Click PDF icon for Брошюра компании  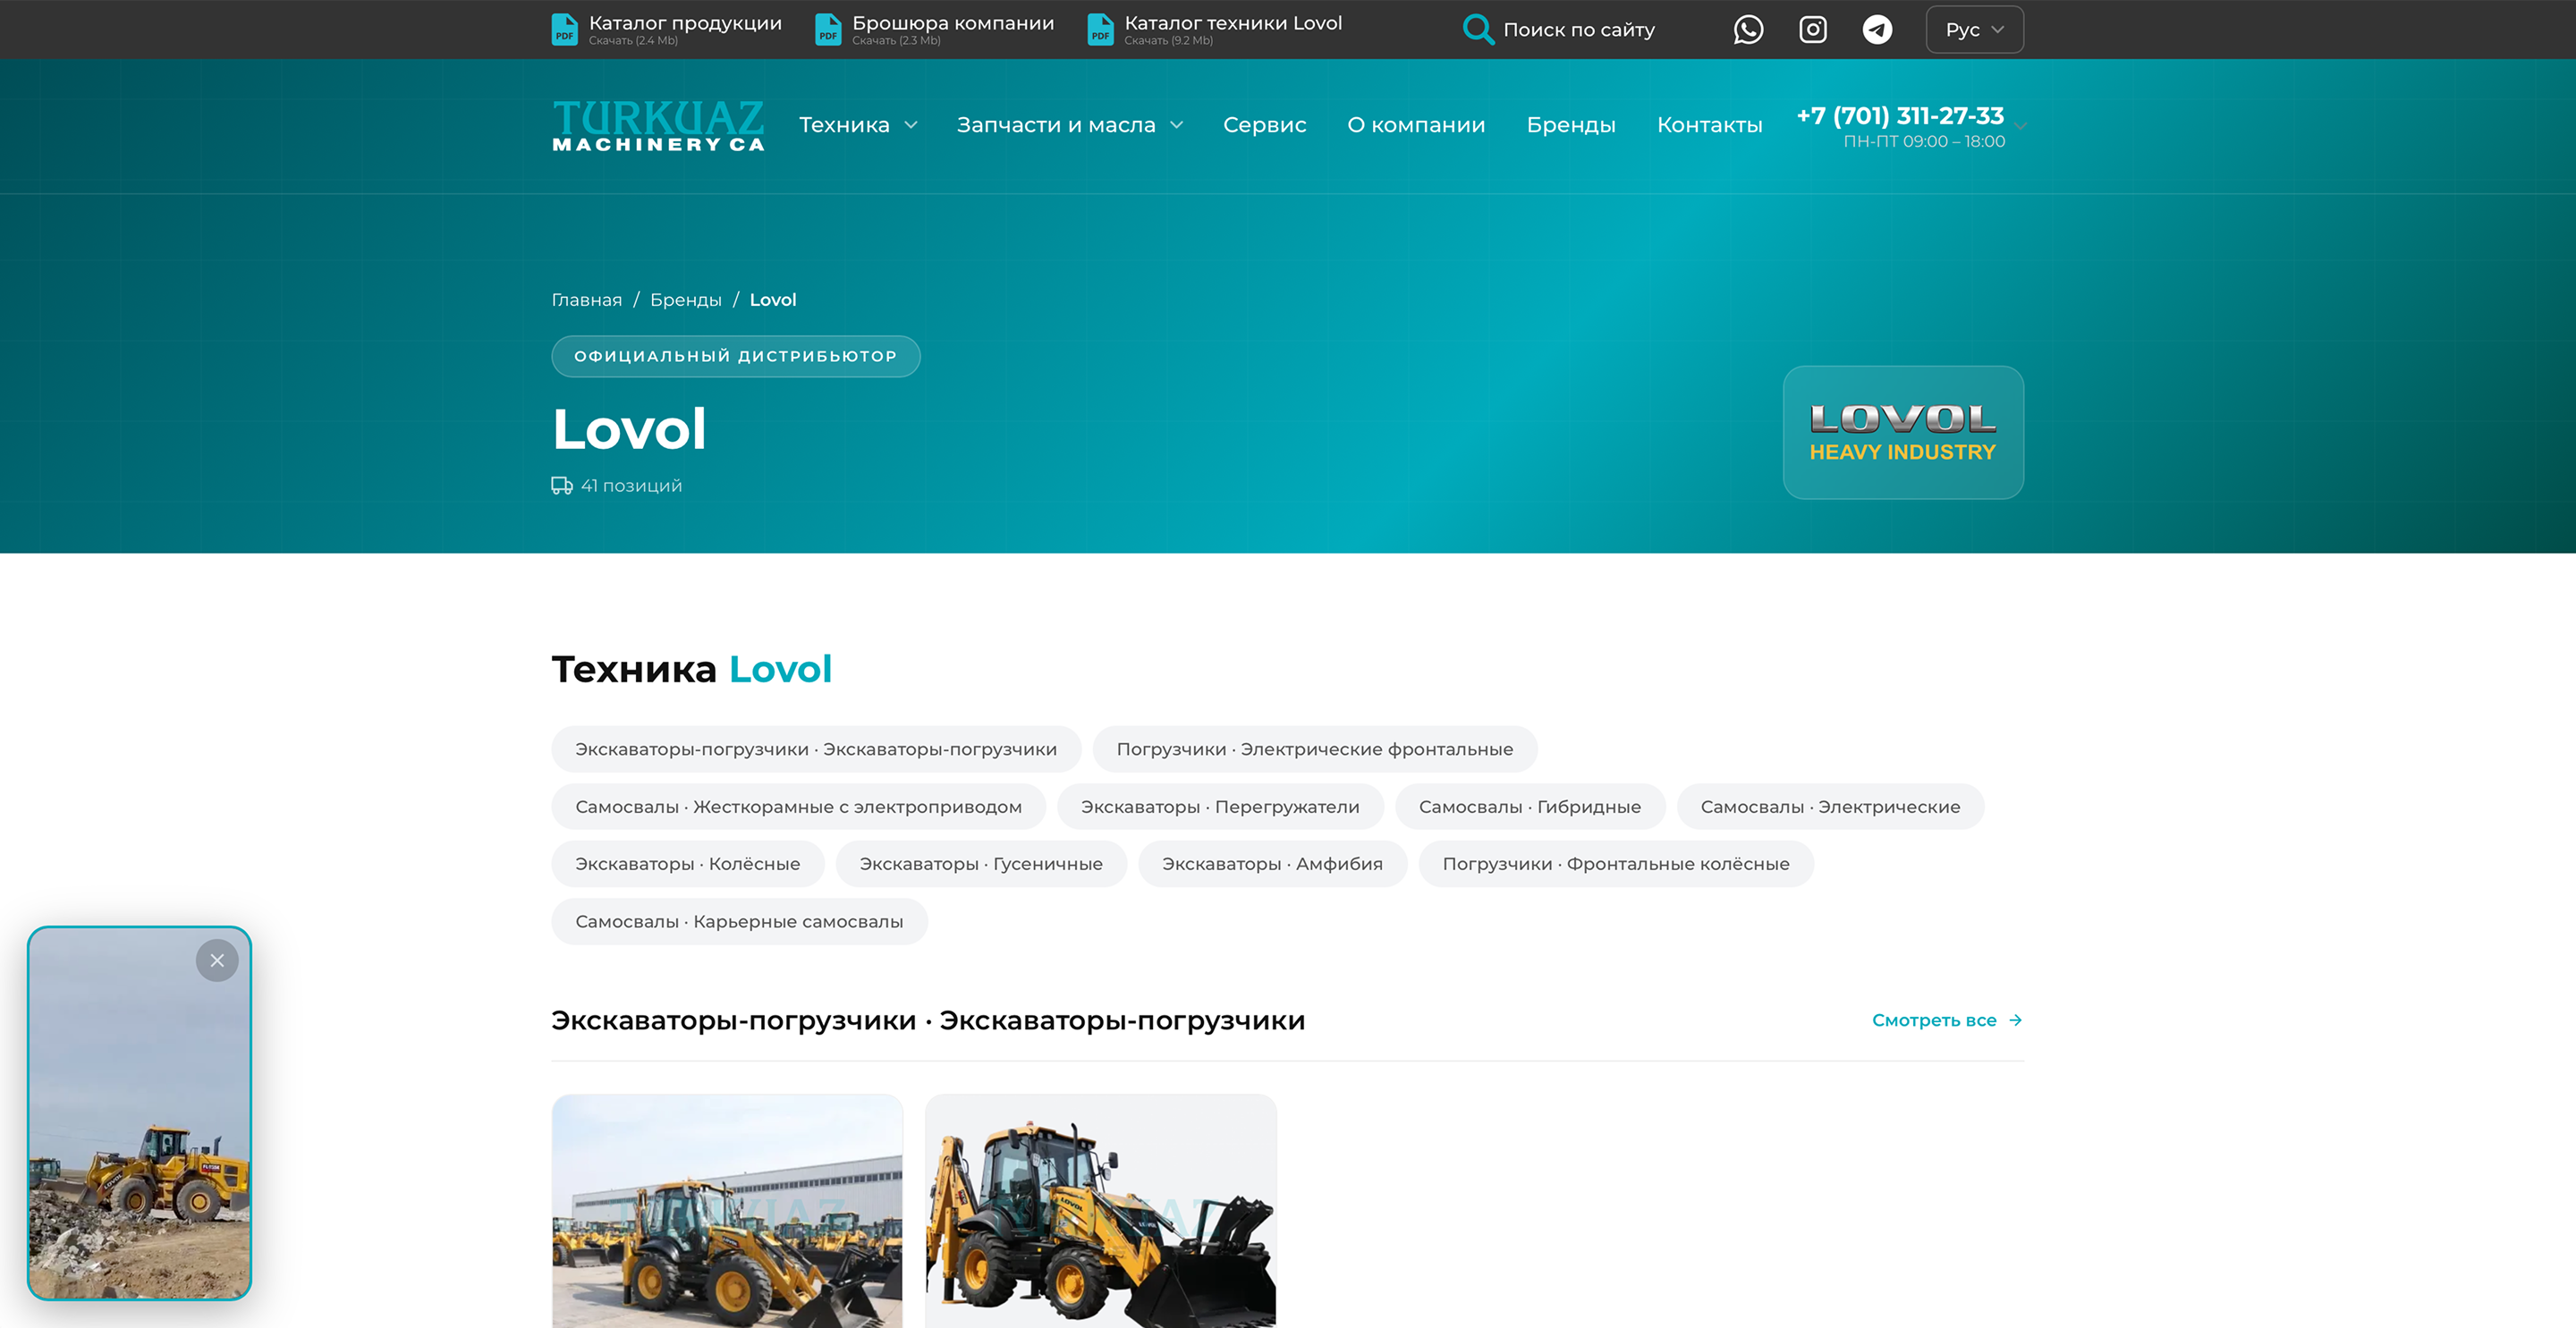click(828, 29)
